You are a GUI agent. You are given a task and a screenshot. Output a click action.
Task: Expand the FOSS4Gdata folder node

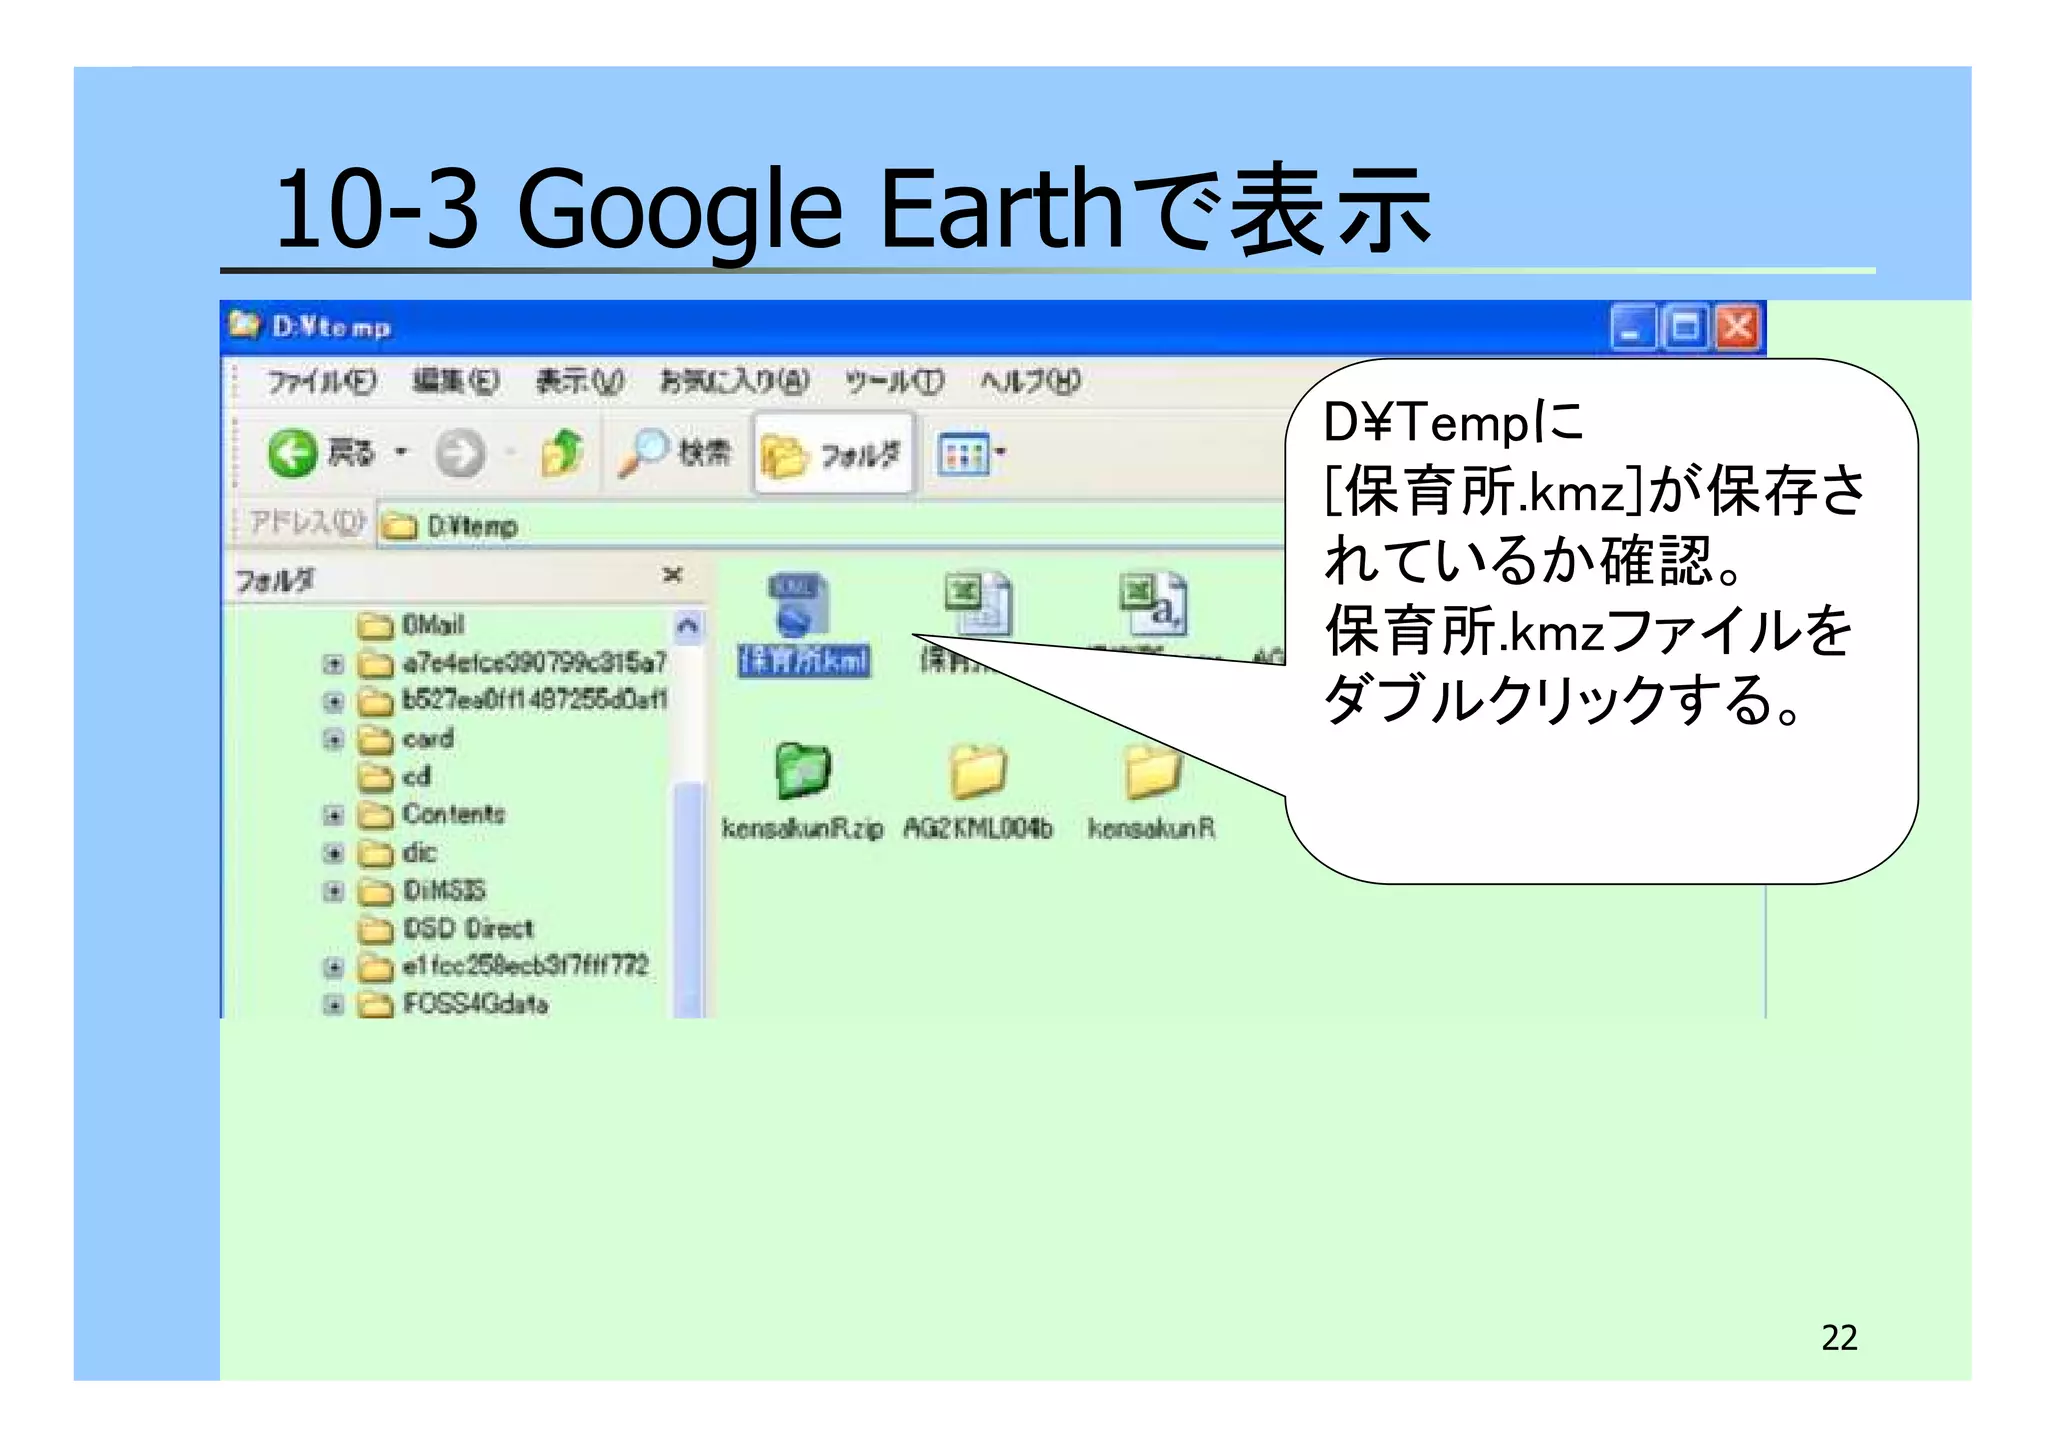point(333,1004)
